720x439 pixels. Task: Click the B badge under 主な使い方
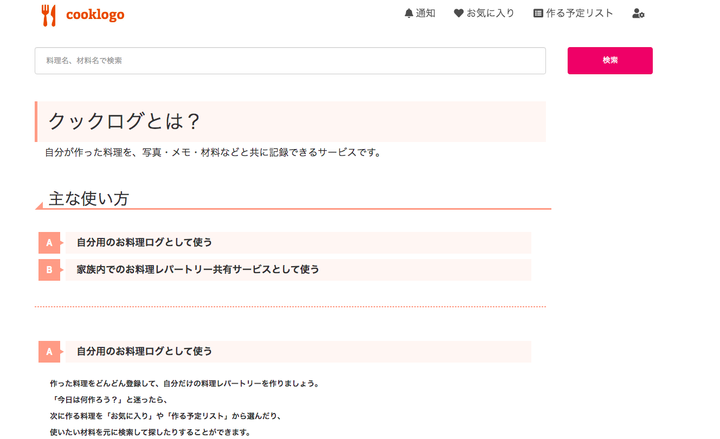49,270
